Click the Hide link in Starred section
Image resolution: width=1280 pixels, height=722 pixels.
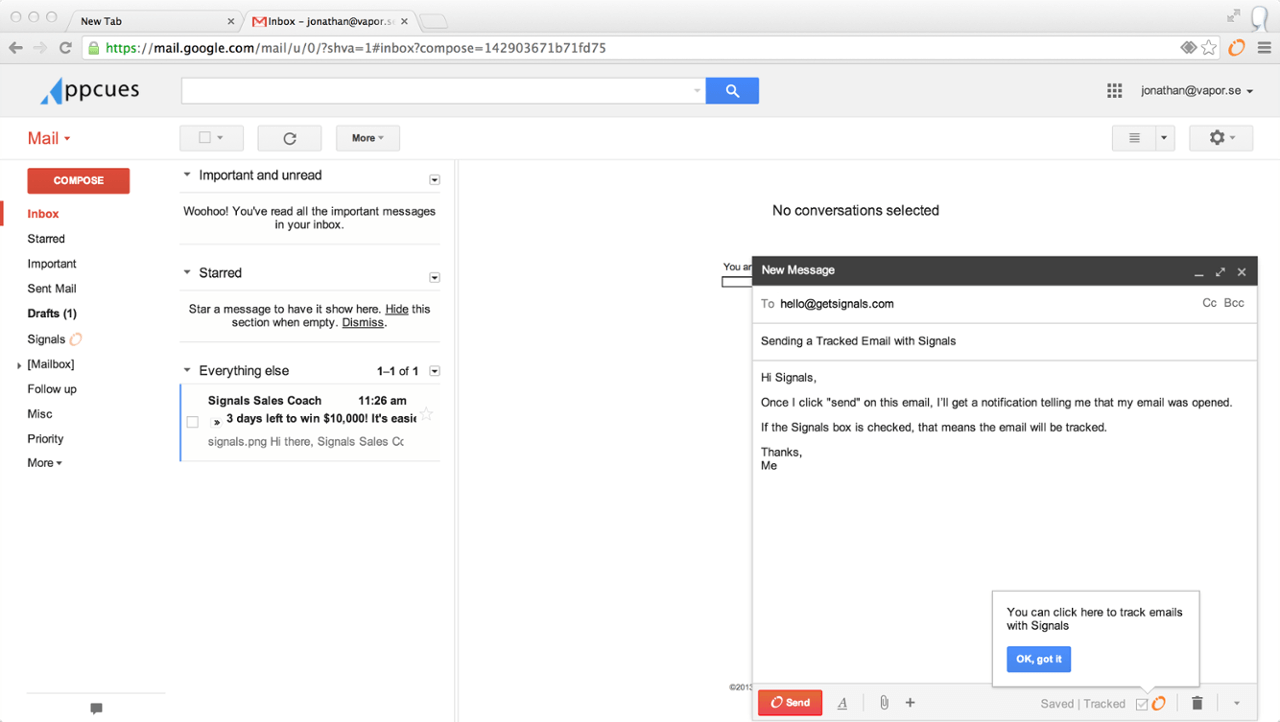[397, 309]
